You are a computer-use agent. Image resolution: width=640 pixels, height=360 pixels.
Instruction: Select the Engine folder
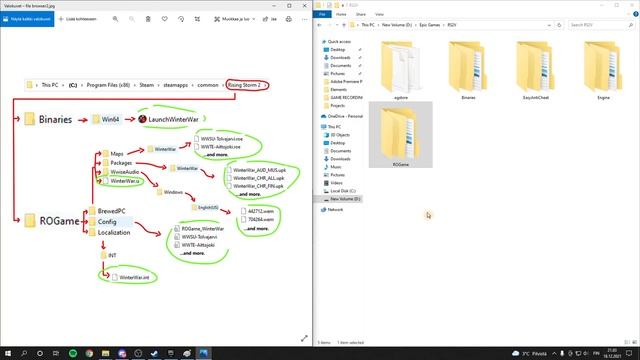pos(603,70)
